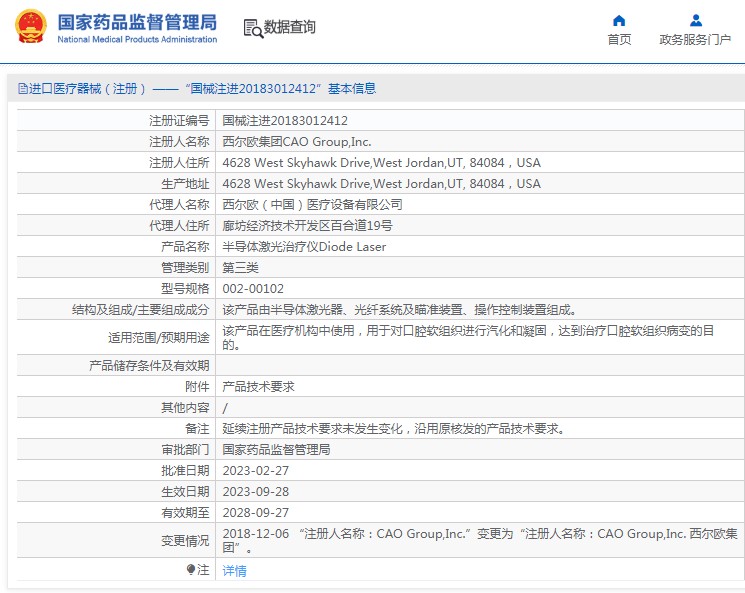
Task: Click the 结构及组成 composition description
Action: [x=399, y=310]
